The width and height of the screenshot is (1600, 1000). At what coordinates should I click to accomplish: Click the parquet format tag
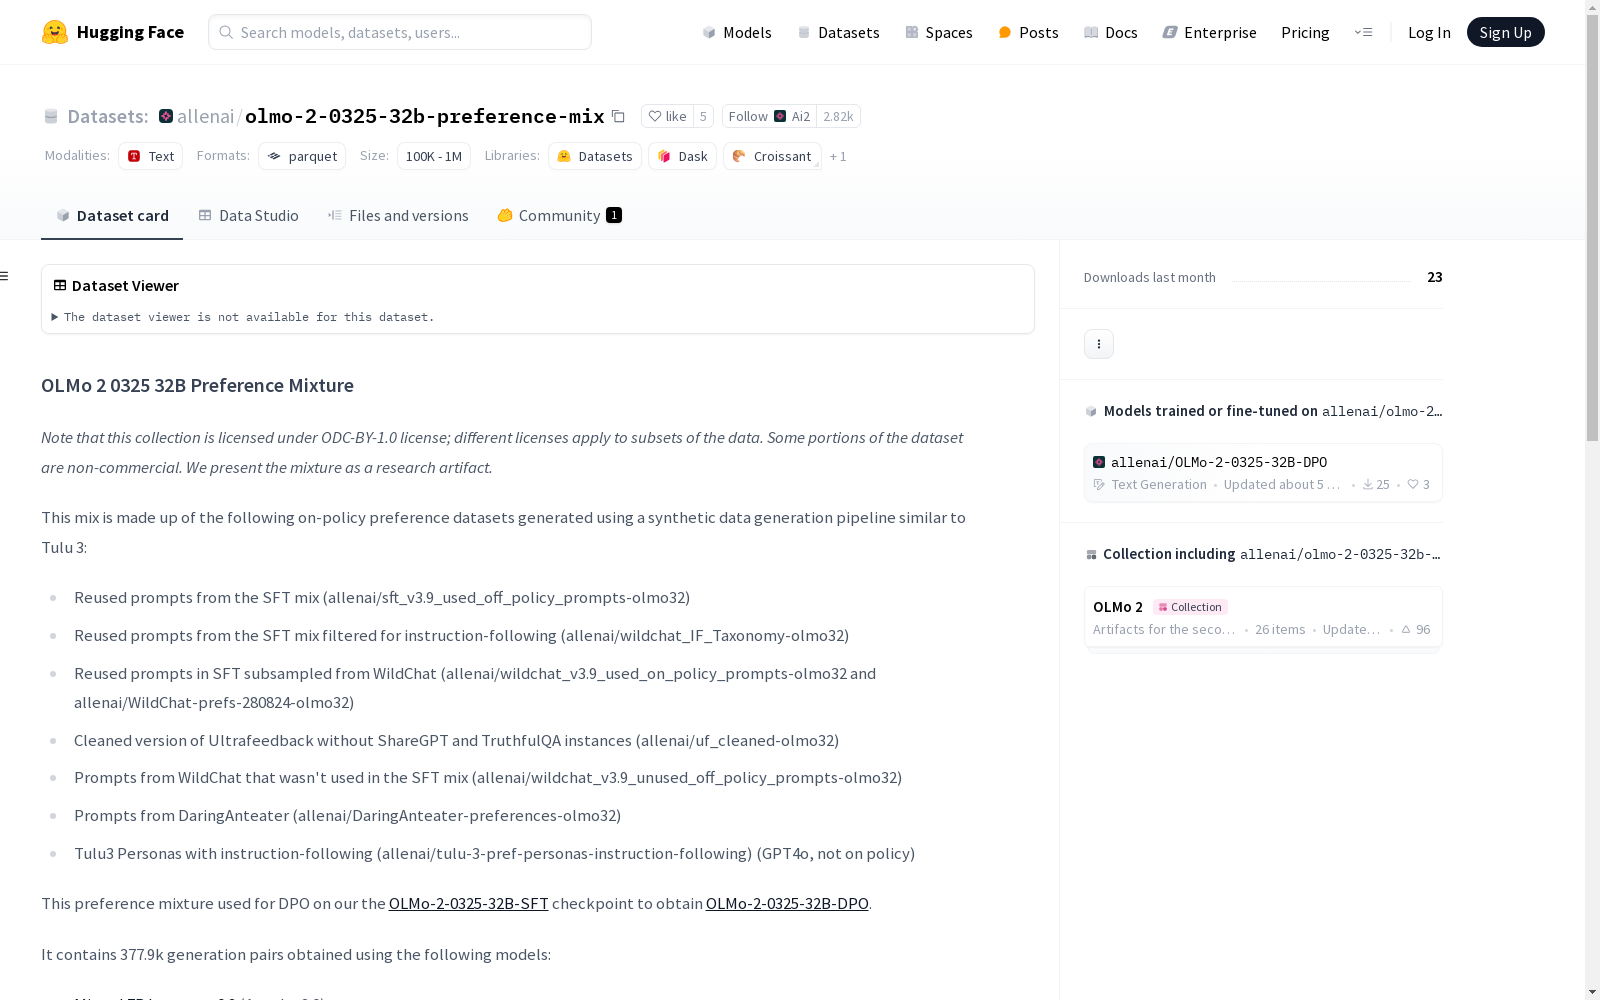point(302,156)
